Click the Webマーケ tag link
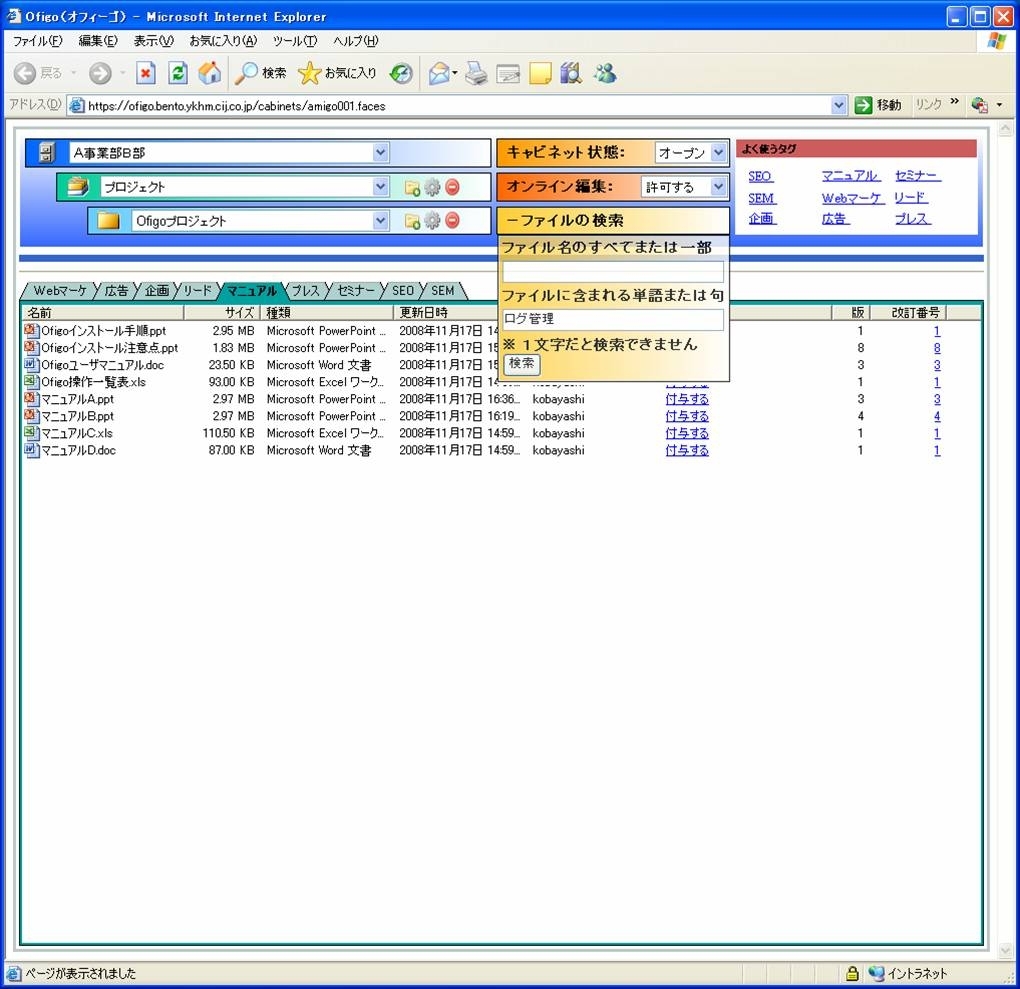 [x=852, y=198]
